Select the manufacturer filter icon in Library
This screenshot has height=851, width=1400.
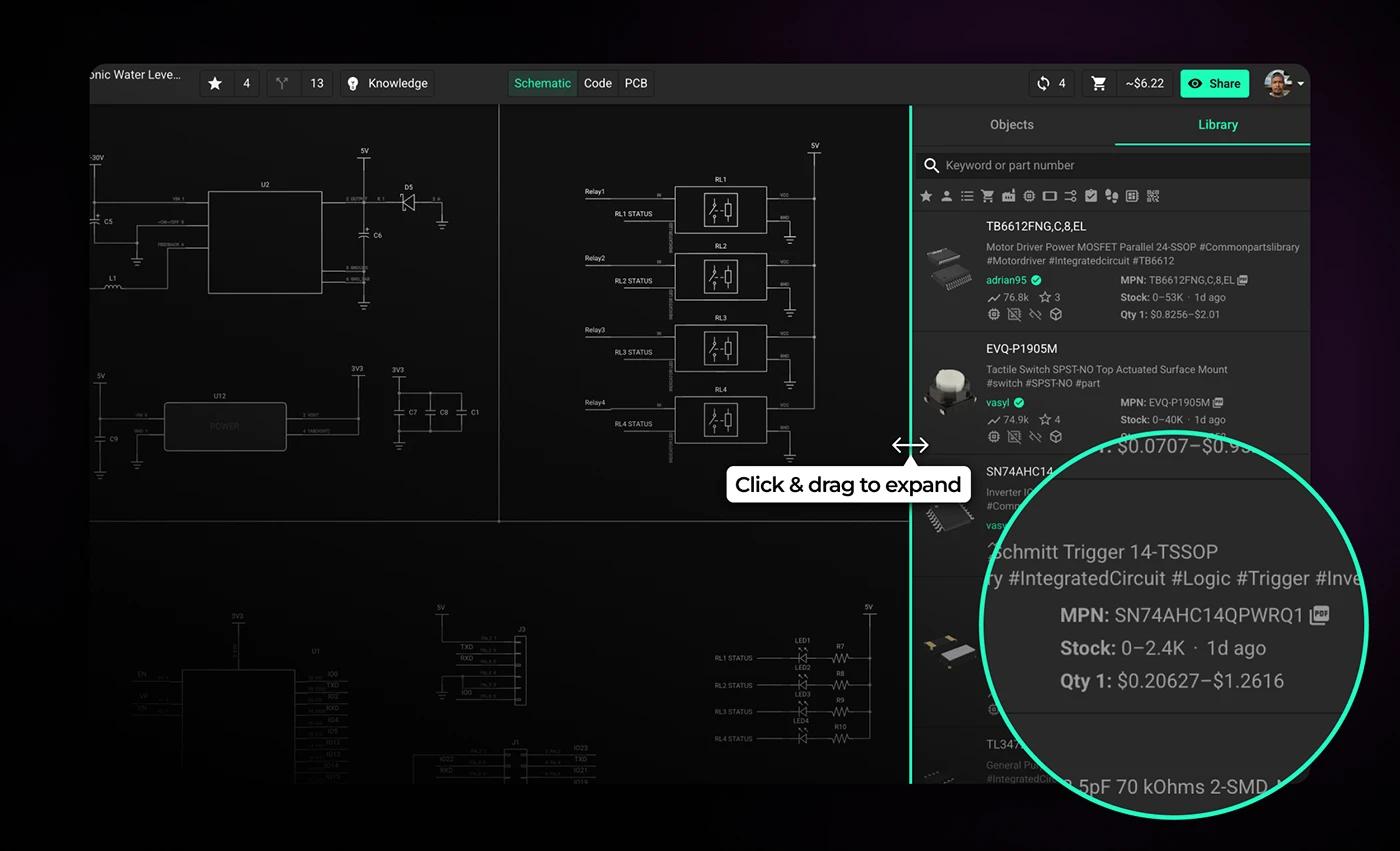click(1008, 196)
